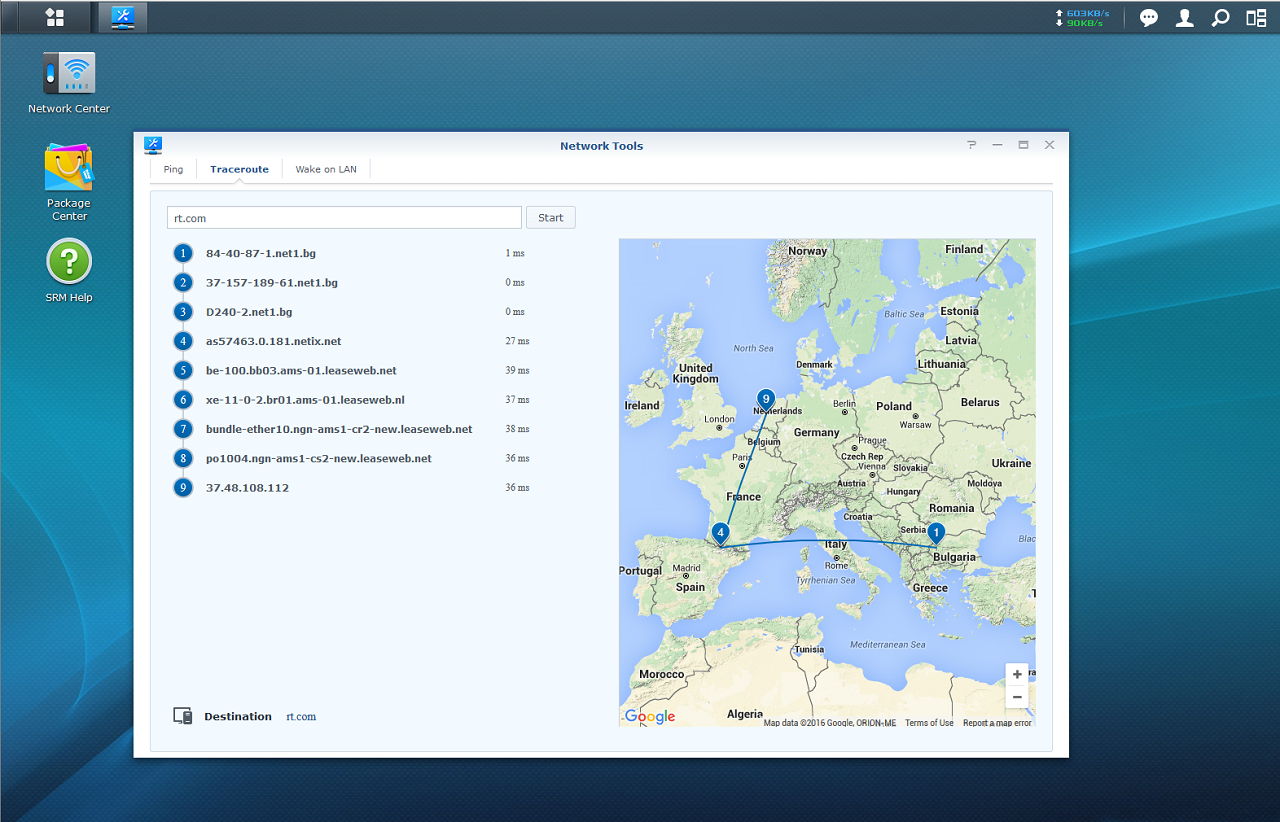Click hostname 37-157-189-61.net1.bg
Screen dimensions: 1280x822
[x=272, y=283]
